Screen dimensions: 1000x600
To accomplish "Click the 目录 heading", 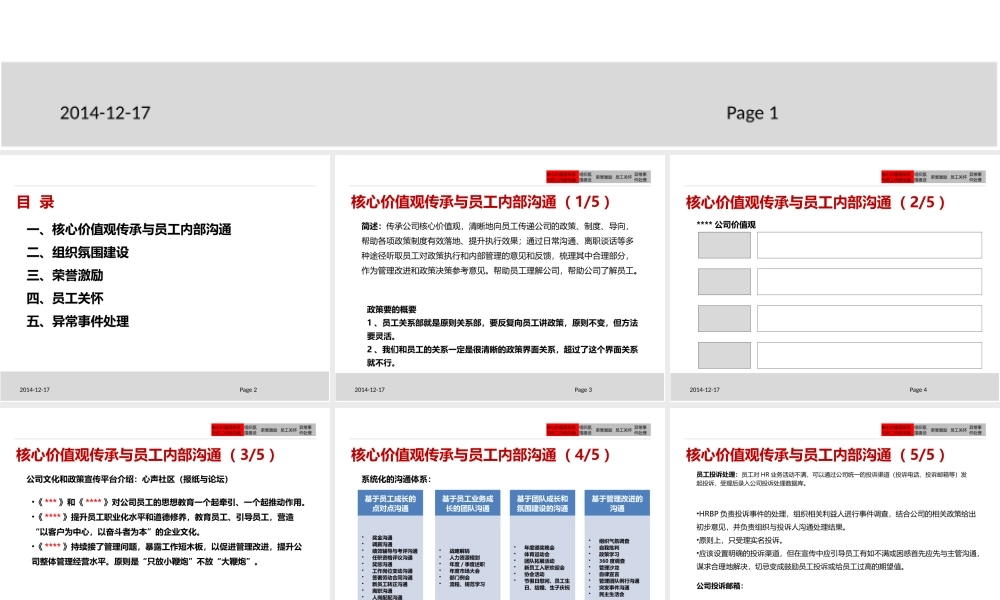I will coord(35,202).
